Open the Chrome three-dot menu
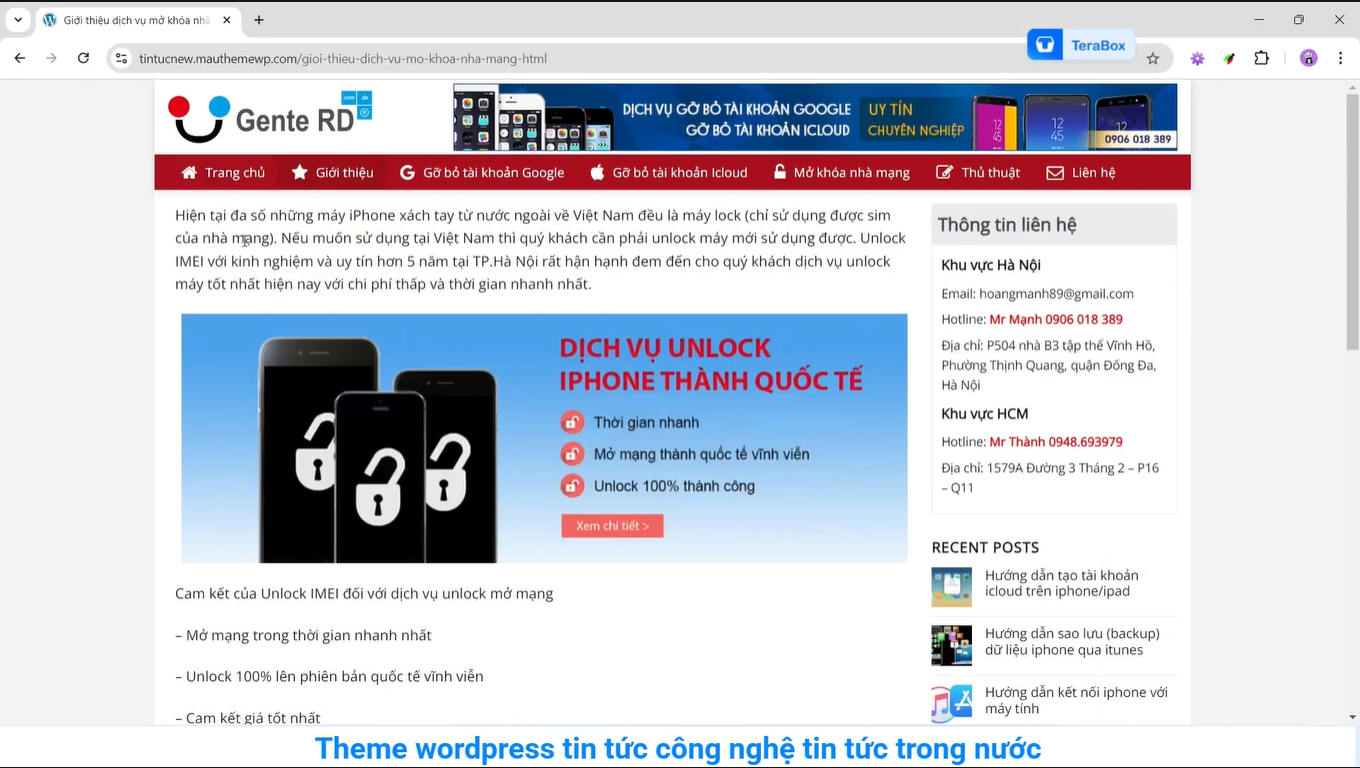Image resolution: width=1360 pixels, height=768 pixels. tap(1341, 58)
